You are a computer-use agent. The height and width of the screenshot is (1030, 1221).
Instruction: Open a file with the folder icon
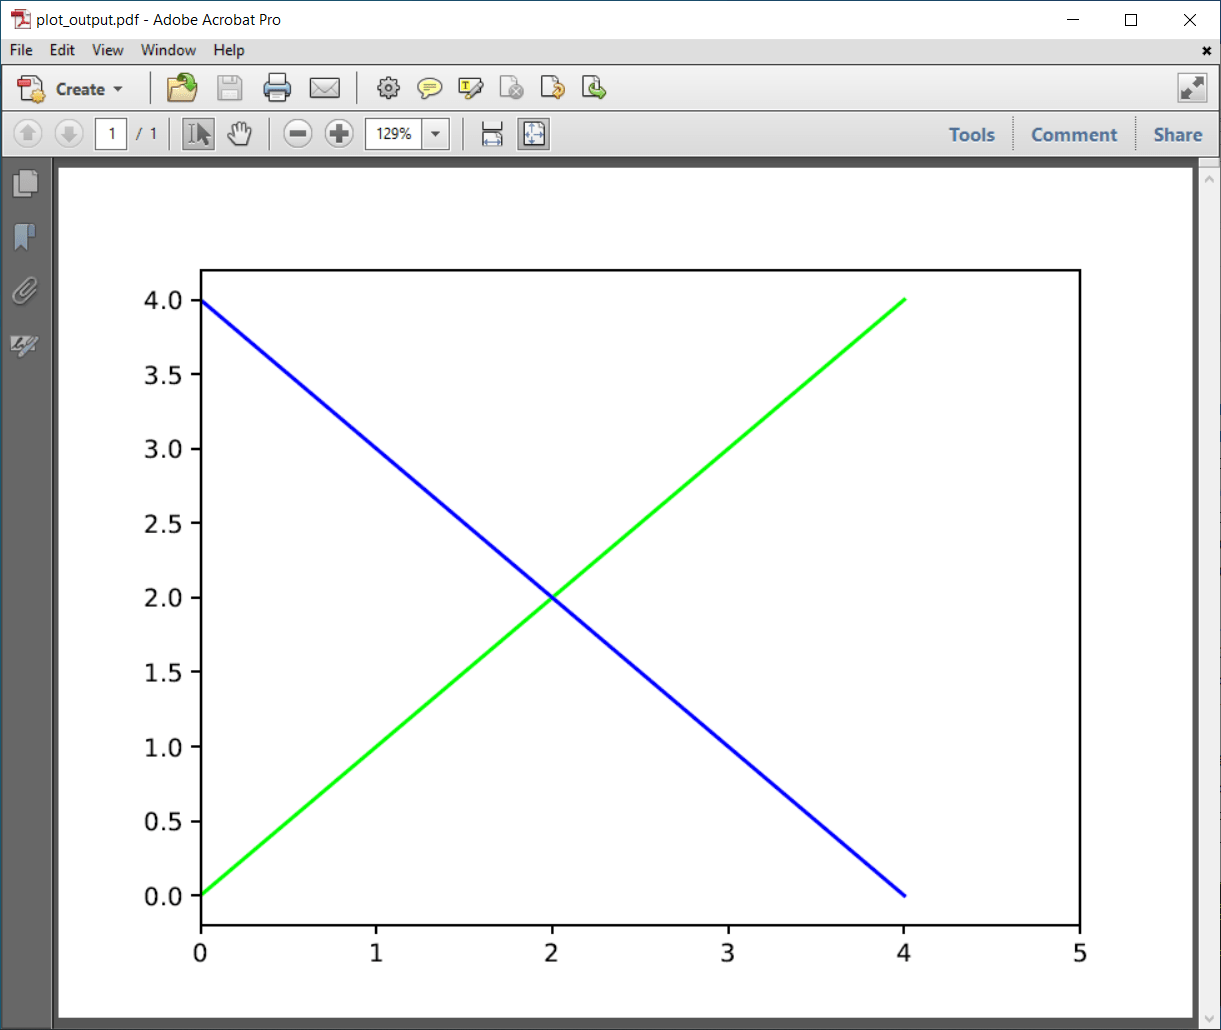tap(181, 88)
